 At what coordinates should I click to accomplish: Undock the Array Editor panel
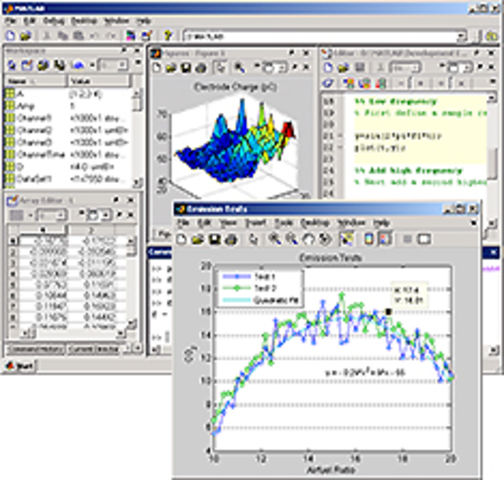[x=116, y=200]
